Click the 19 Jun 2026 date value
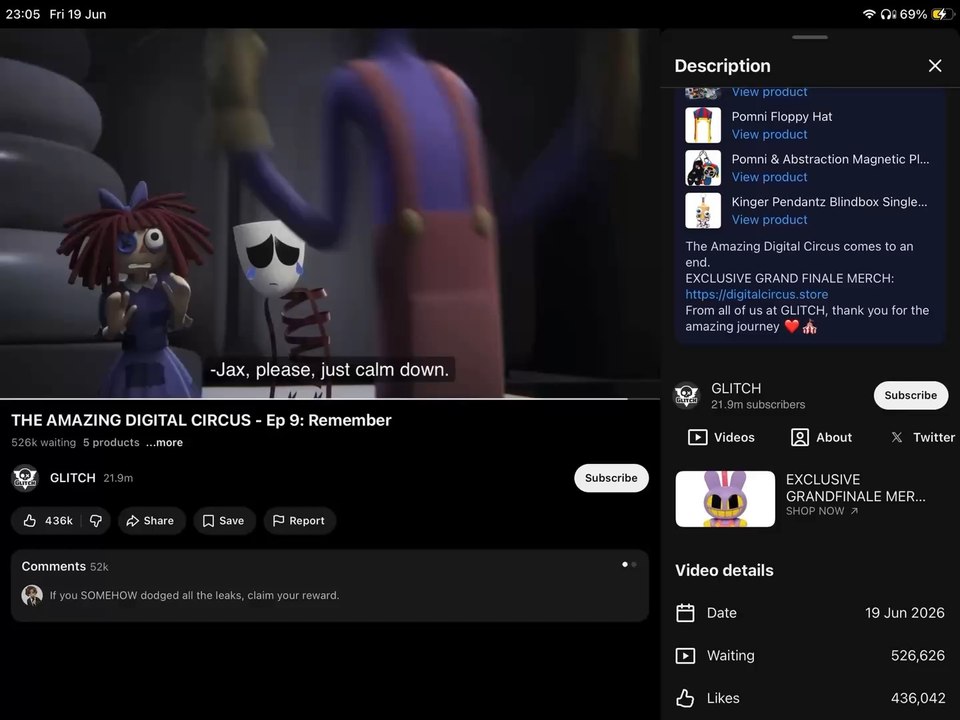 coord(904,613)
